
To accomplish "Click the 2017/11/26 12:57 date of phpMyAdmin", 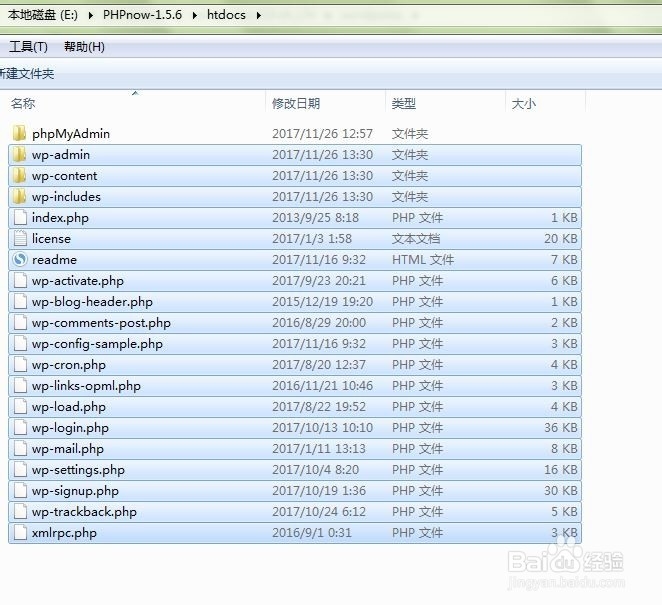I will click(x=322, y=134).
